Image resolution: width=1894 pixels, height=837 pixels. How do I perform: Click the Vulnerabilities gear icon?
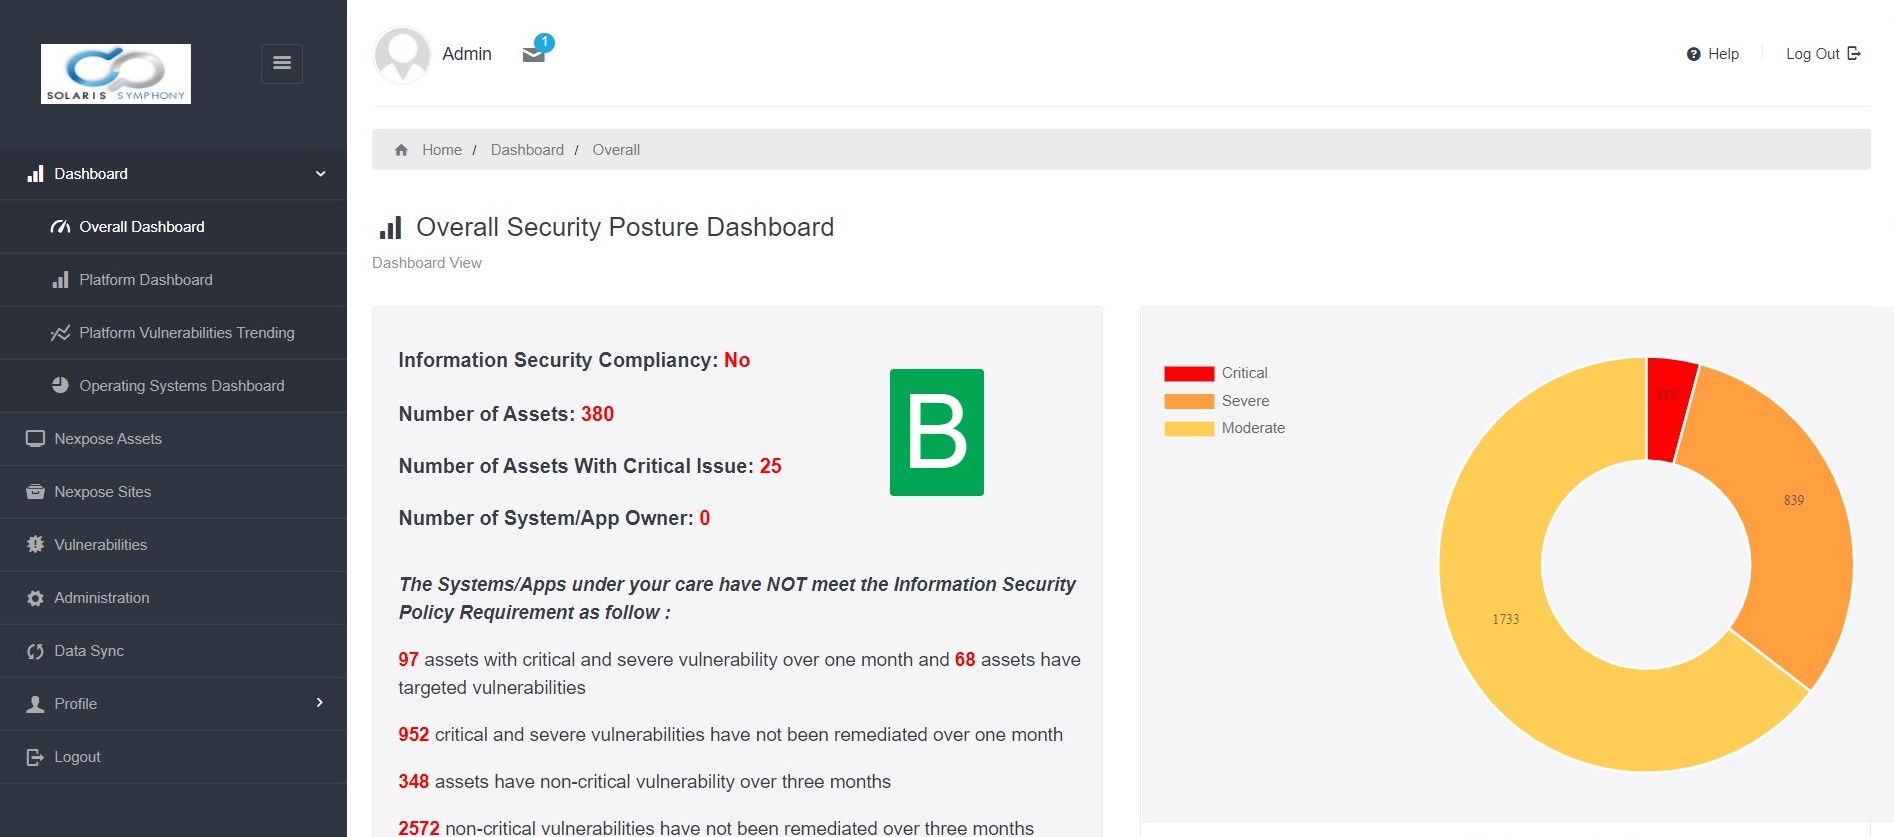(35, 545)
